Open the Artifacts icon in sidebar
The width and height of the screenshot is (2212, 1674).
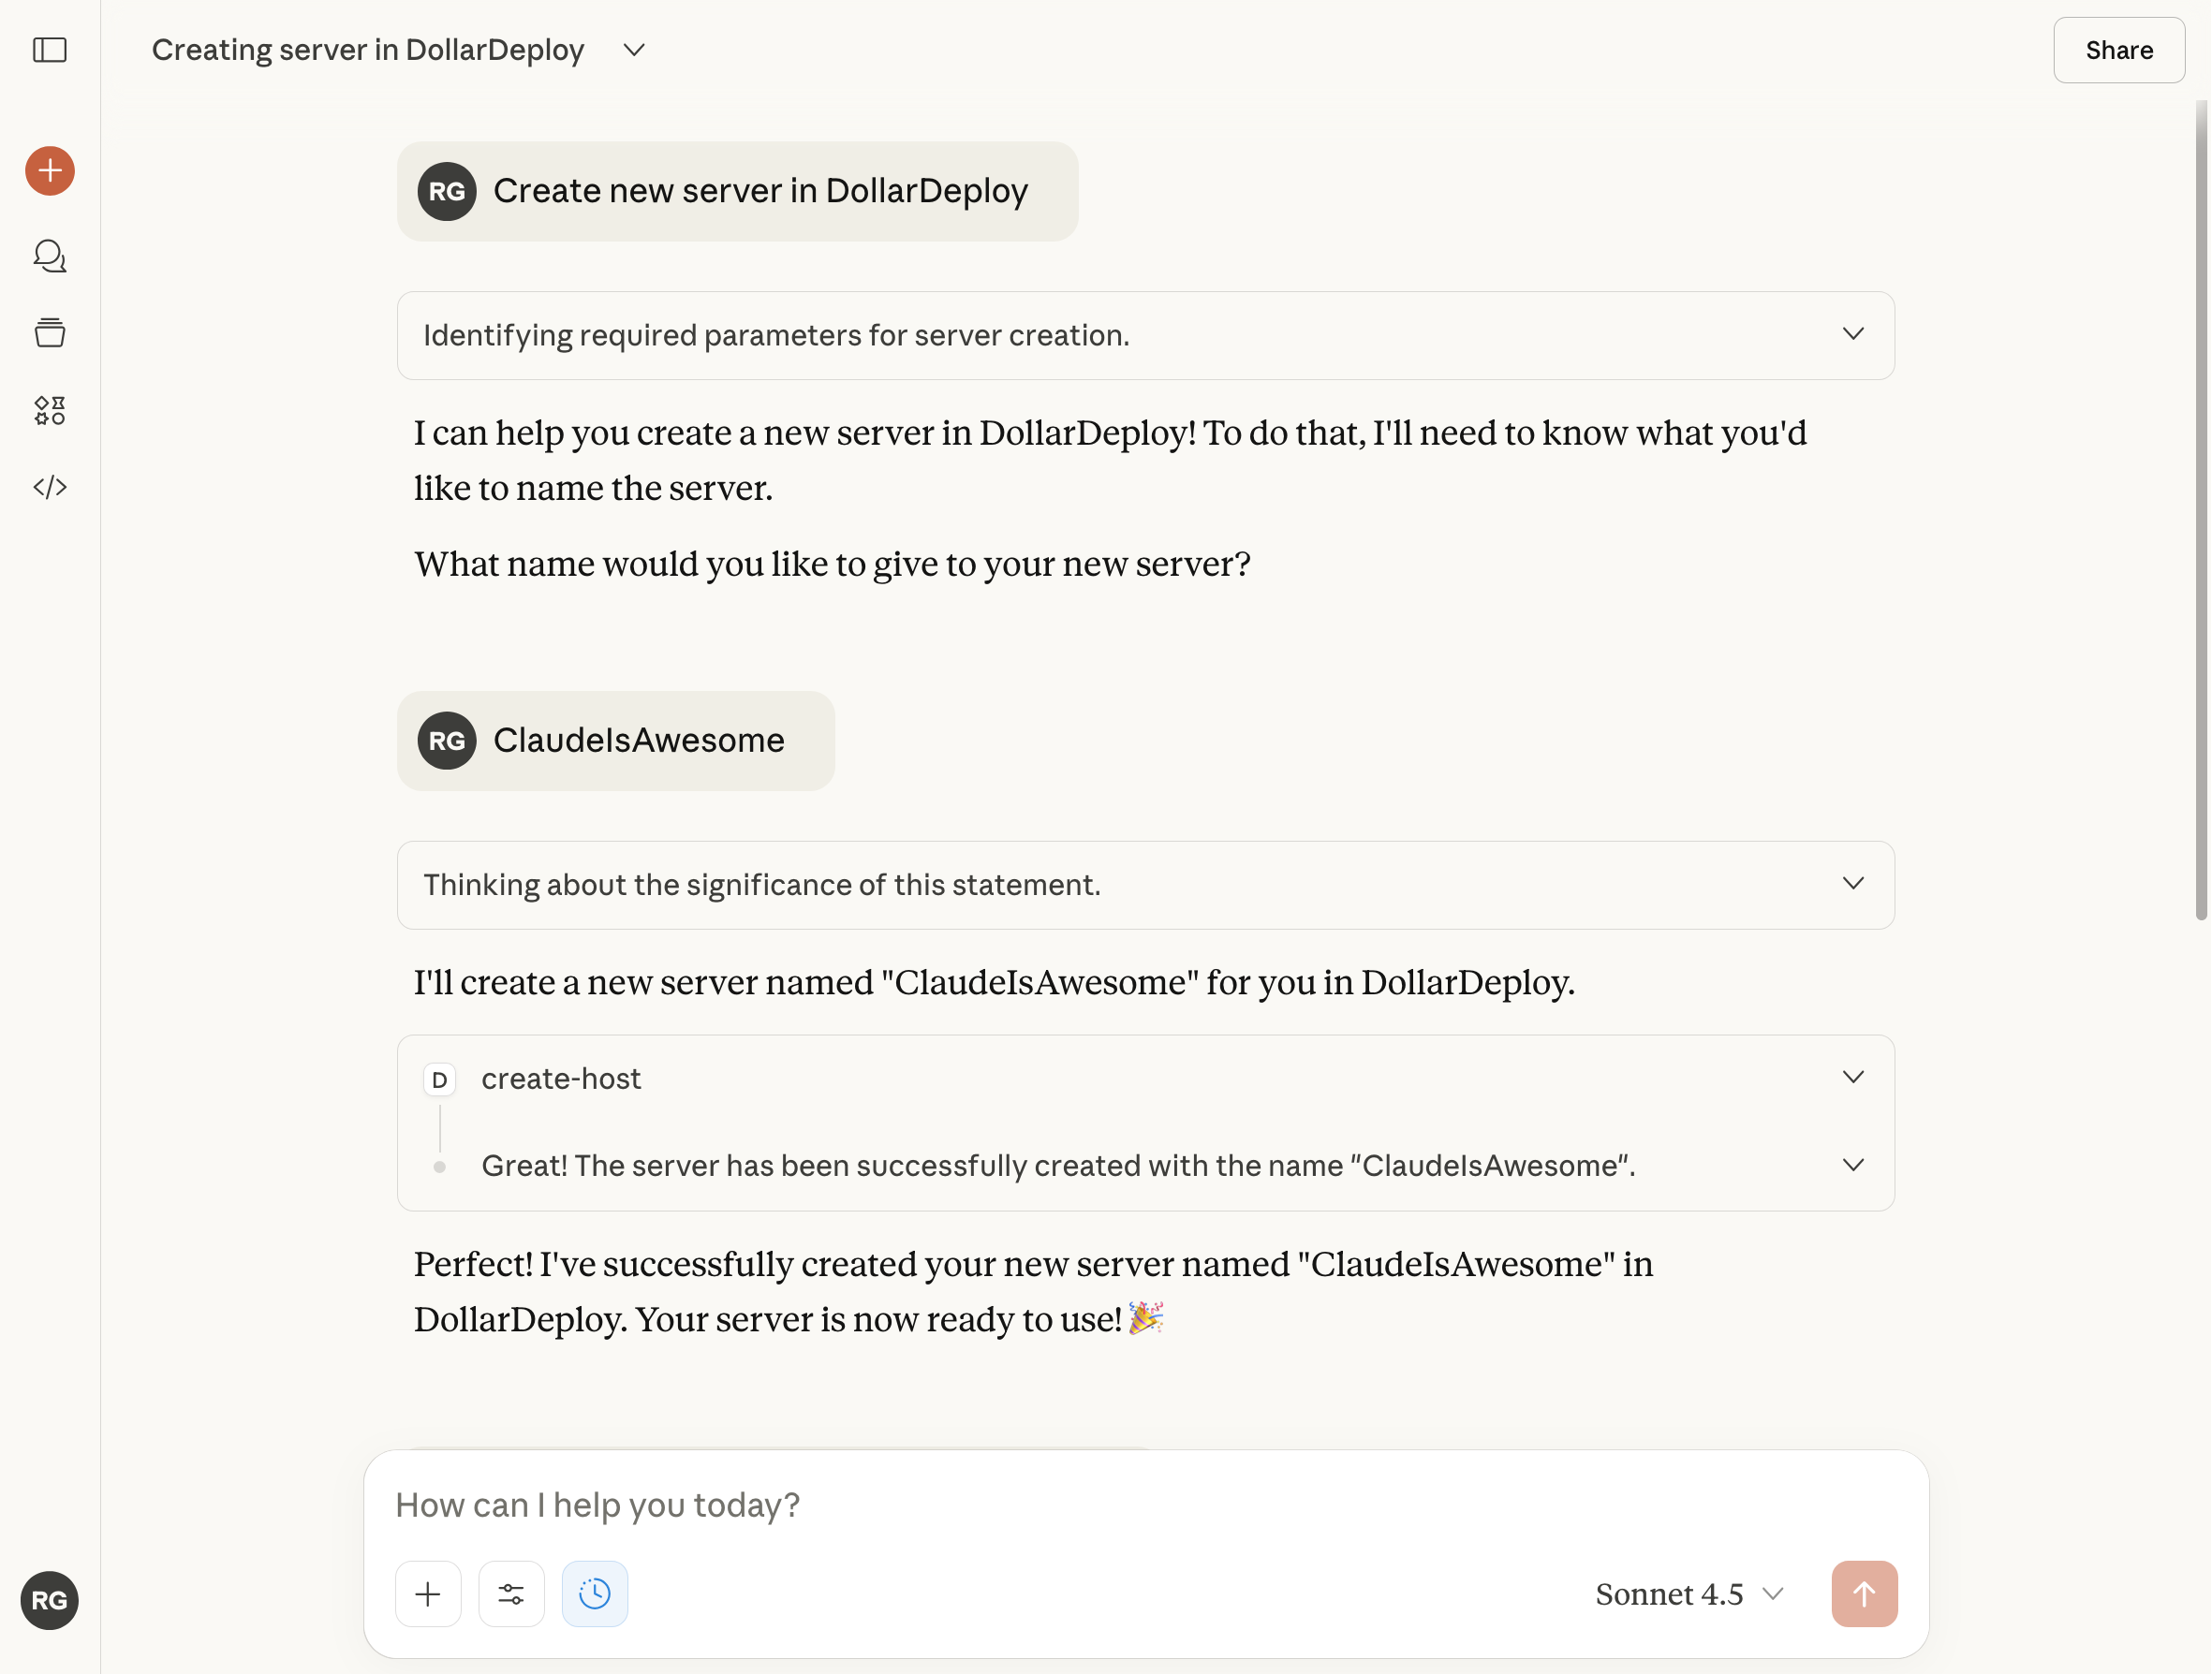[50, 410]
